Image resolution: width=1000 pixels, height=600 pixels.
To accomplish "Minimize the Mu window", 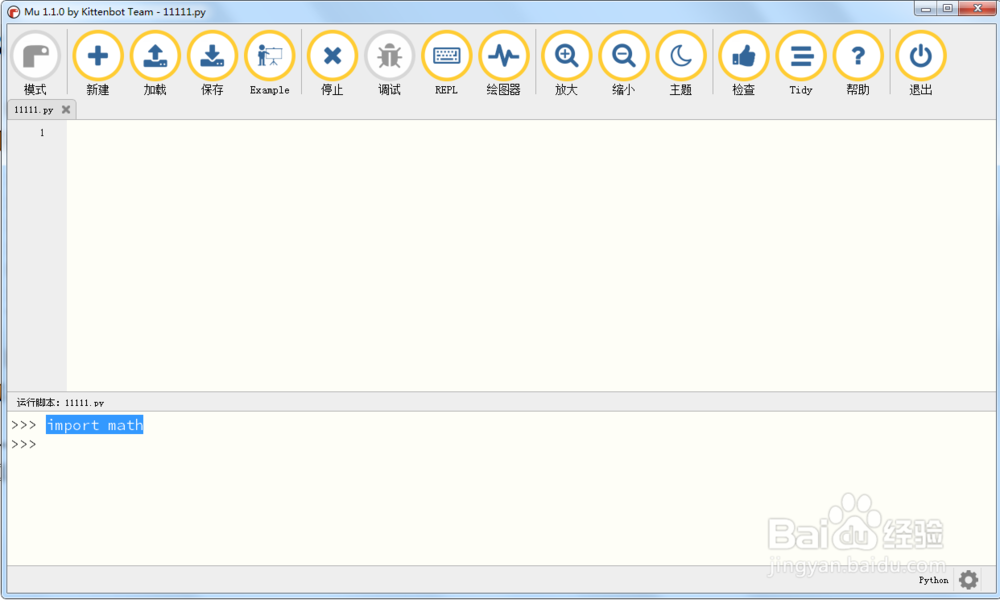I will [x=925, y=8].
